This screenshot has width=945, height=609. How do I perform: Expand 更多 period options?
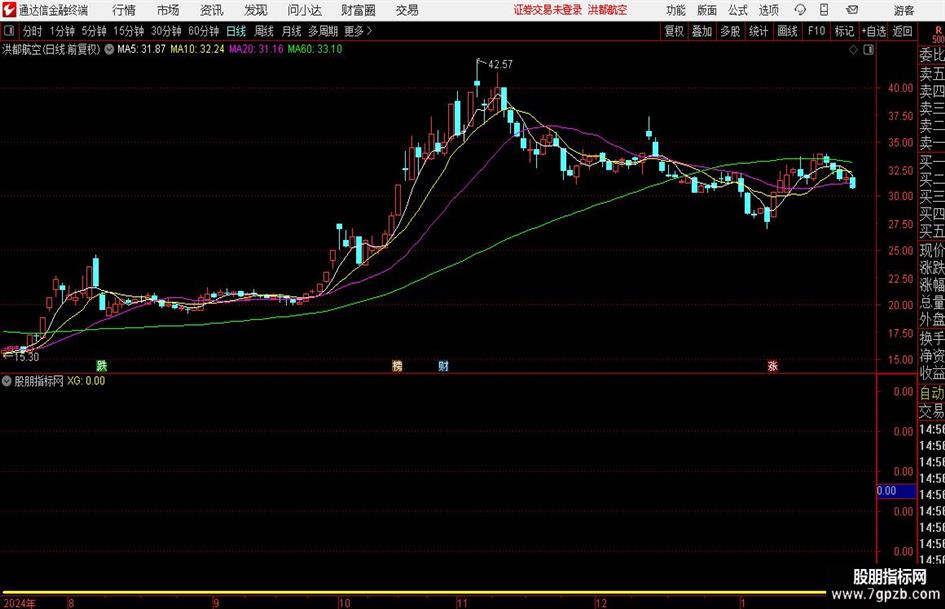click(358, 31)
